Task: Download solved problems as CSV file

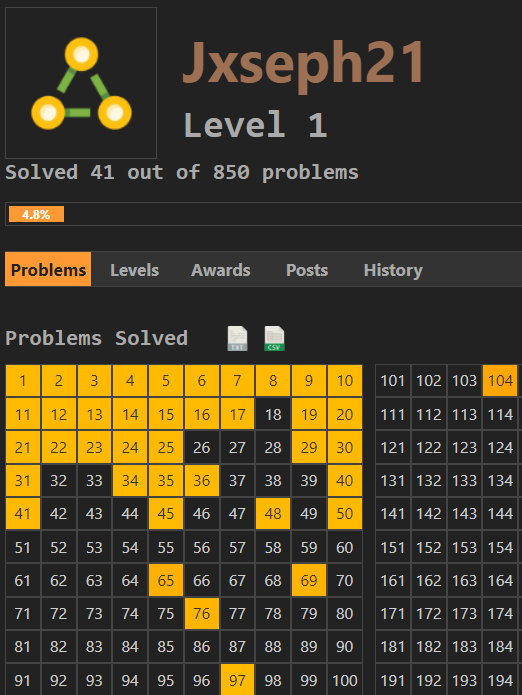Action: (274, 339)
